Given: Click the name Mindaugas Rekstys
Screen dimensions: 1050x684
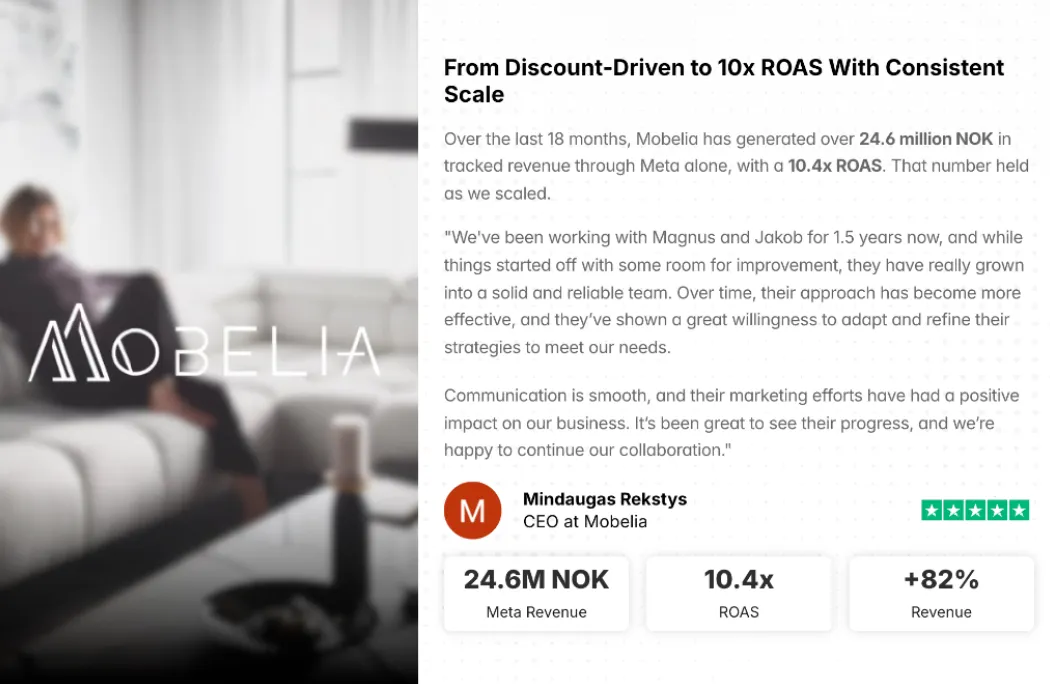Looking at the screenshot, I should pyautogui.click(x=605, y=499).
